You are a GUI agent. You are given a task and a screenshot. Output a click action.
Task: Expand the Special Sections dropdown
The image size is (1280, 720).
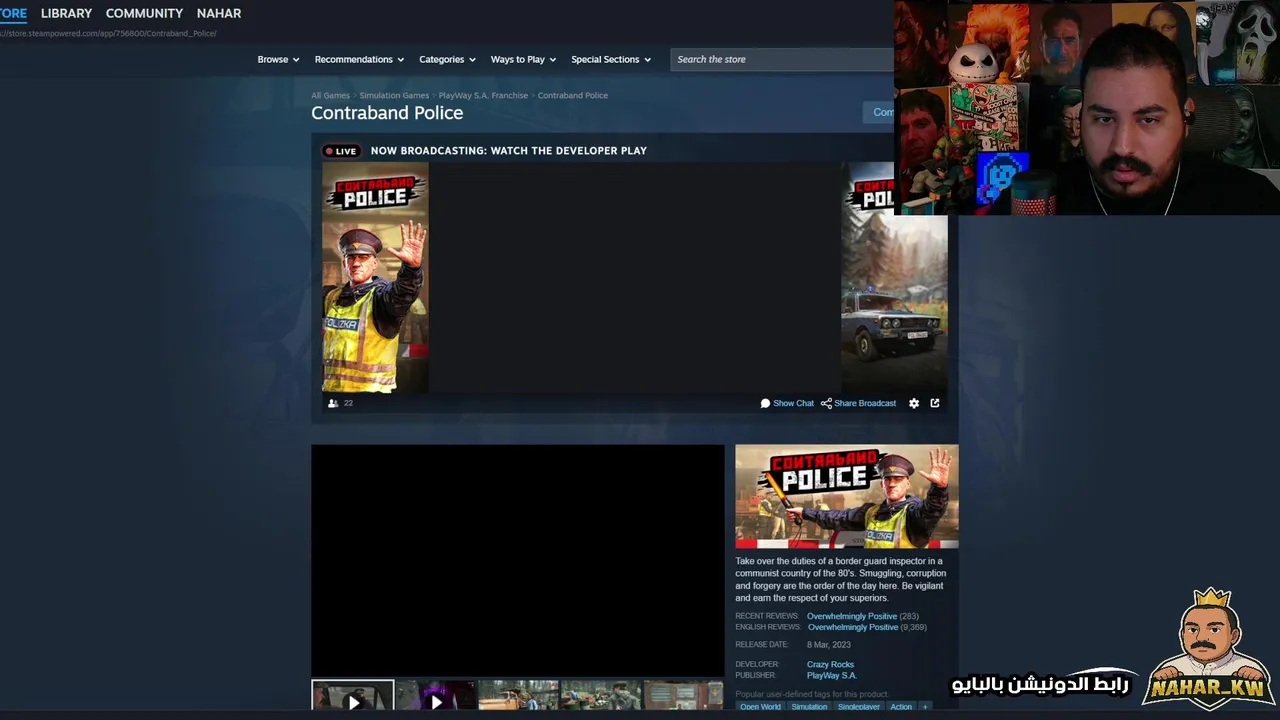611,59
